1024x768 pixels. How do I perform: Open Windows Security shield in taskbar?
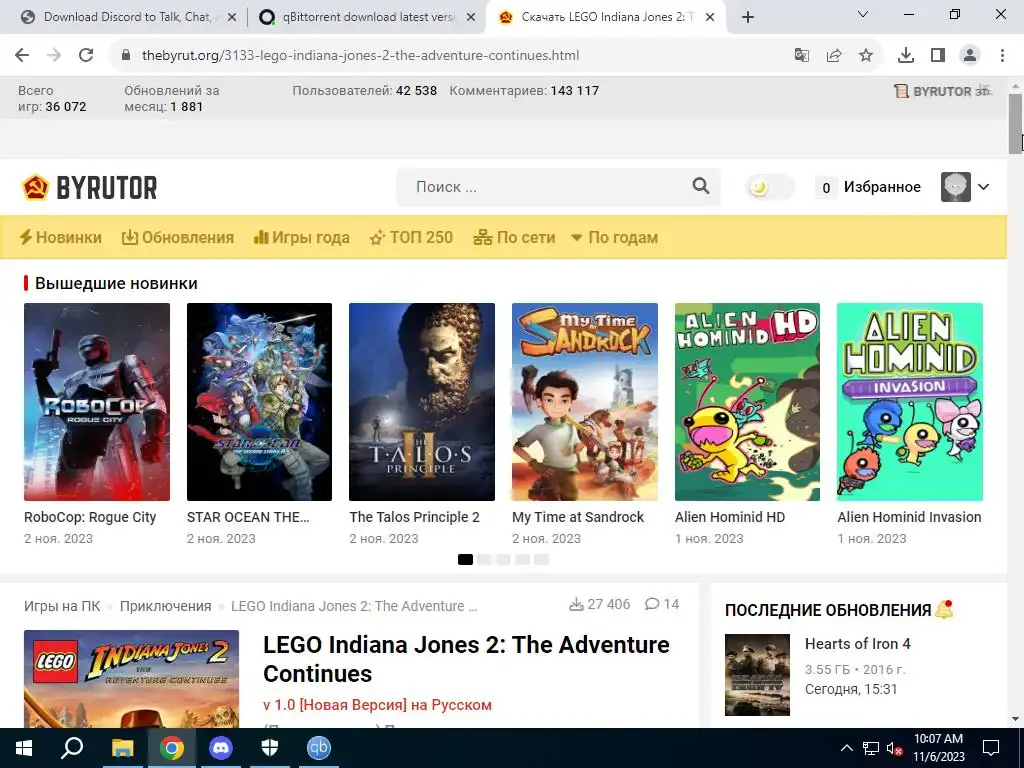click(x=270, y=748)
